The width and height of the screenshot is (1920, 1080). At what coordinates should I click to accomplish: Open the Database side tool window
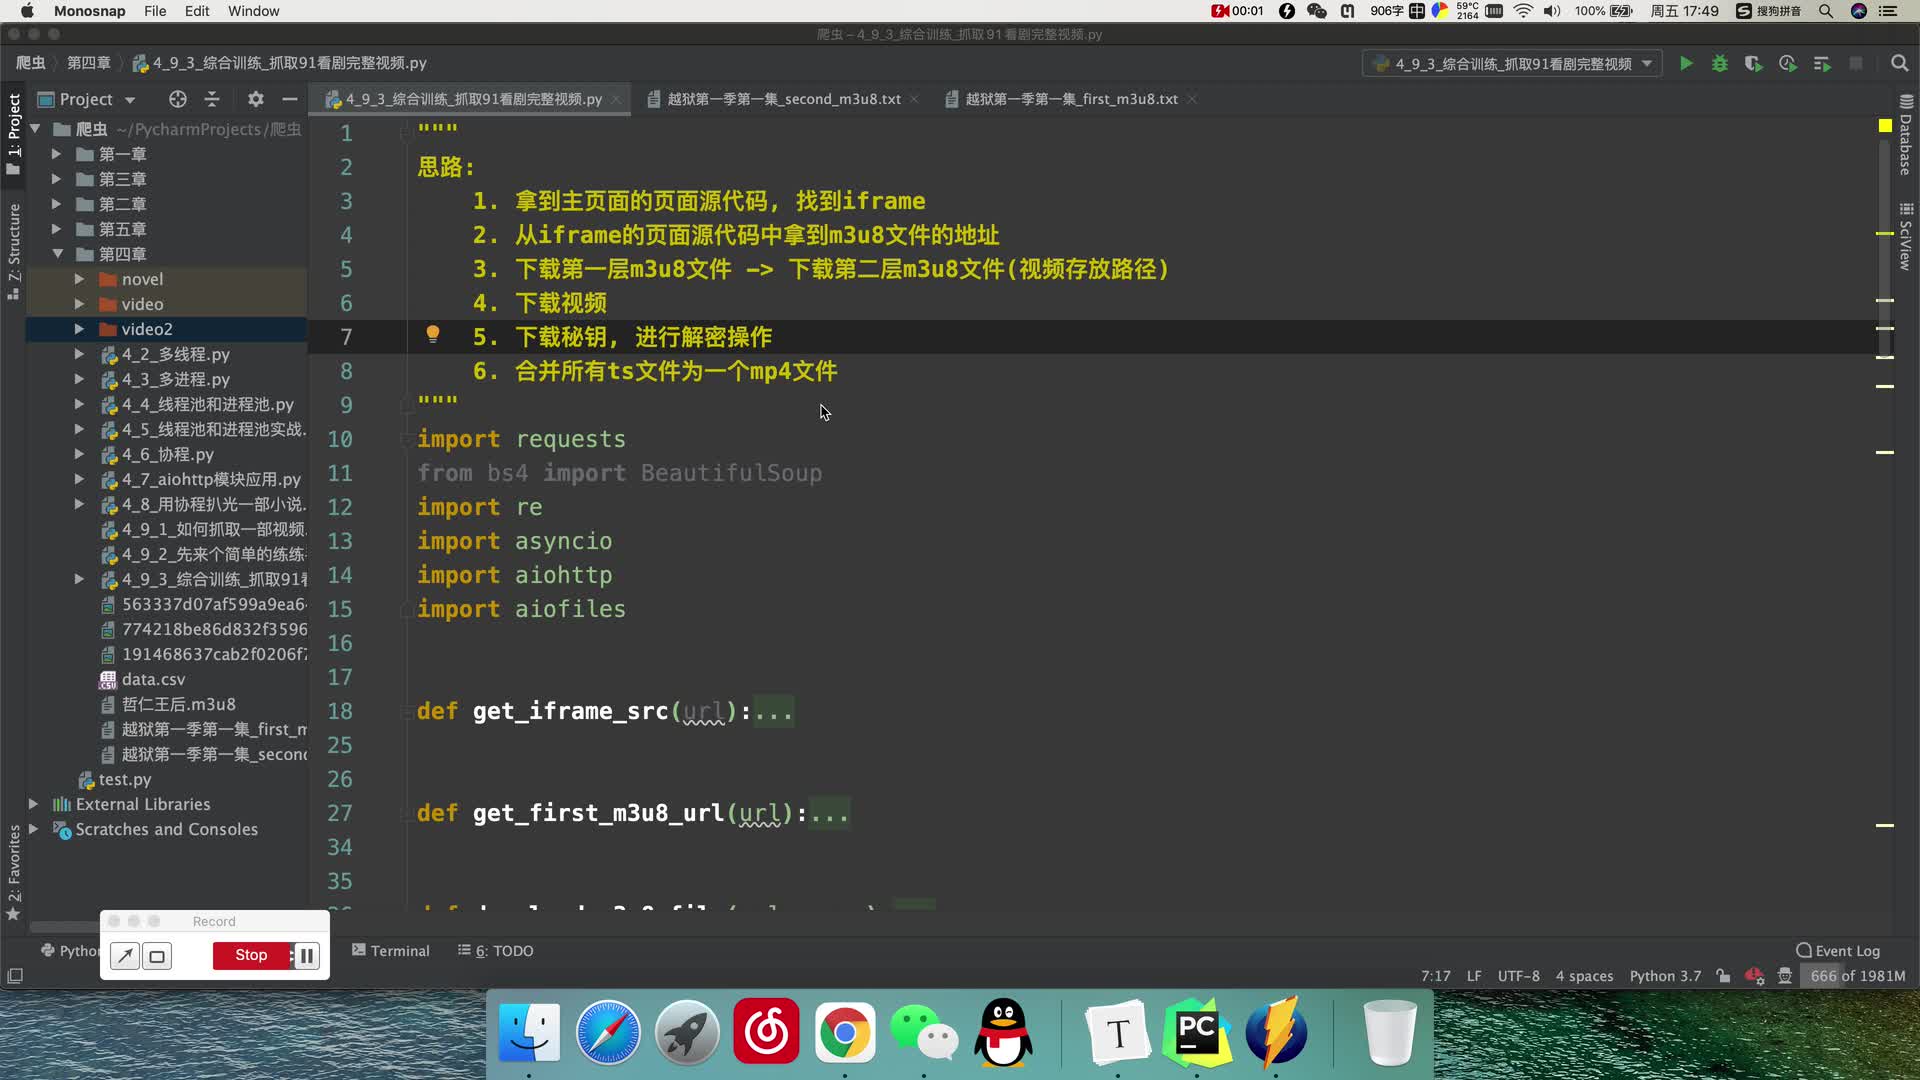(1906, 136)
